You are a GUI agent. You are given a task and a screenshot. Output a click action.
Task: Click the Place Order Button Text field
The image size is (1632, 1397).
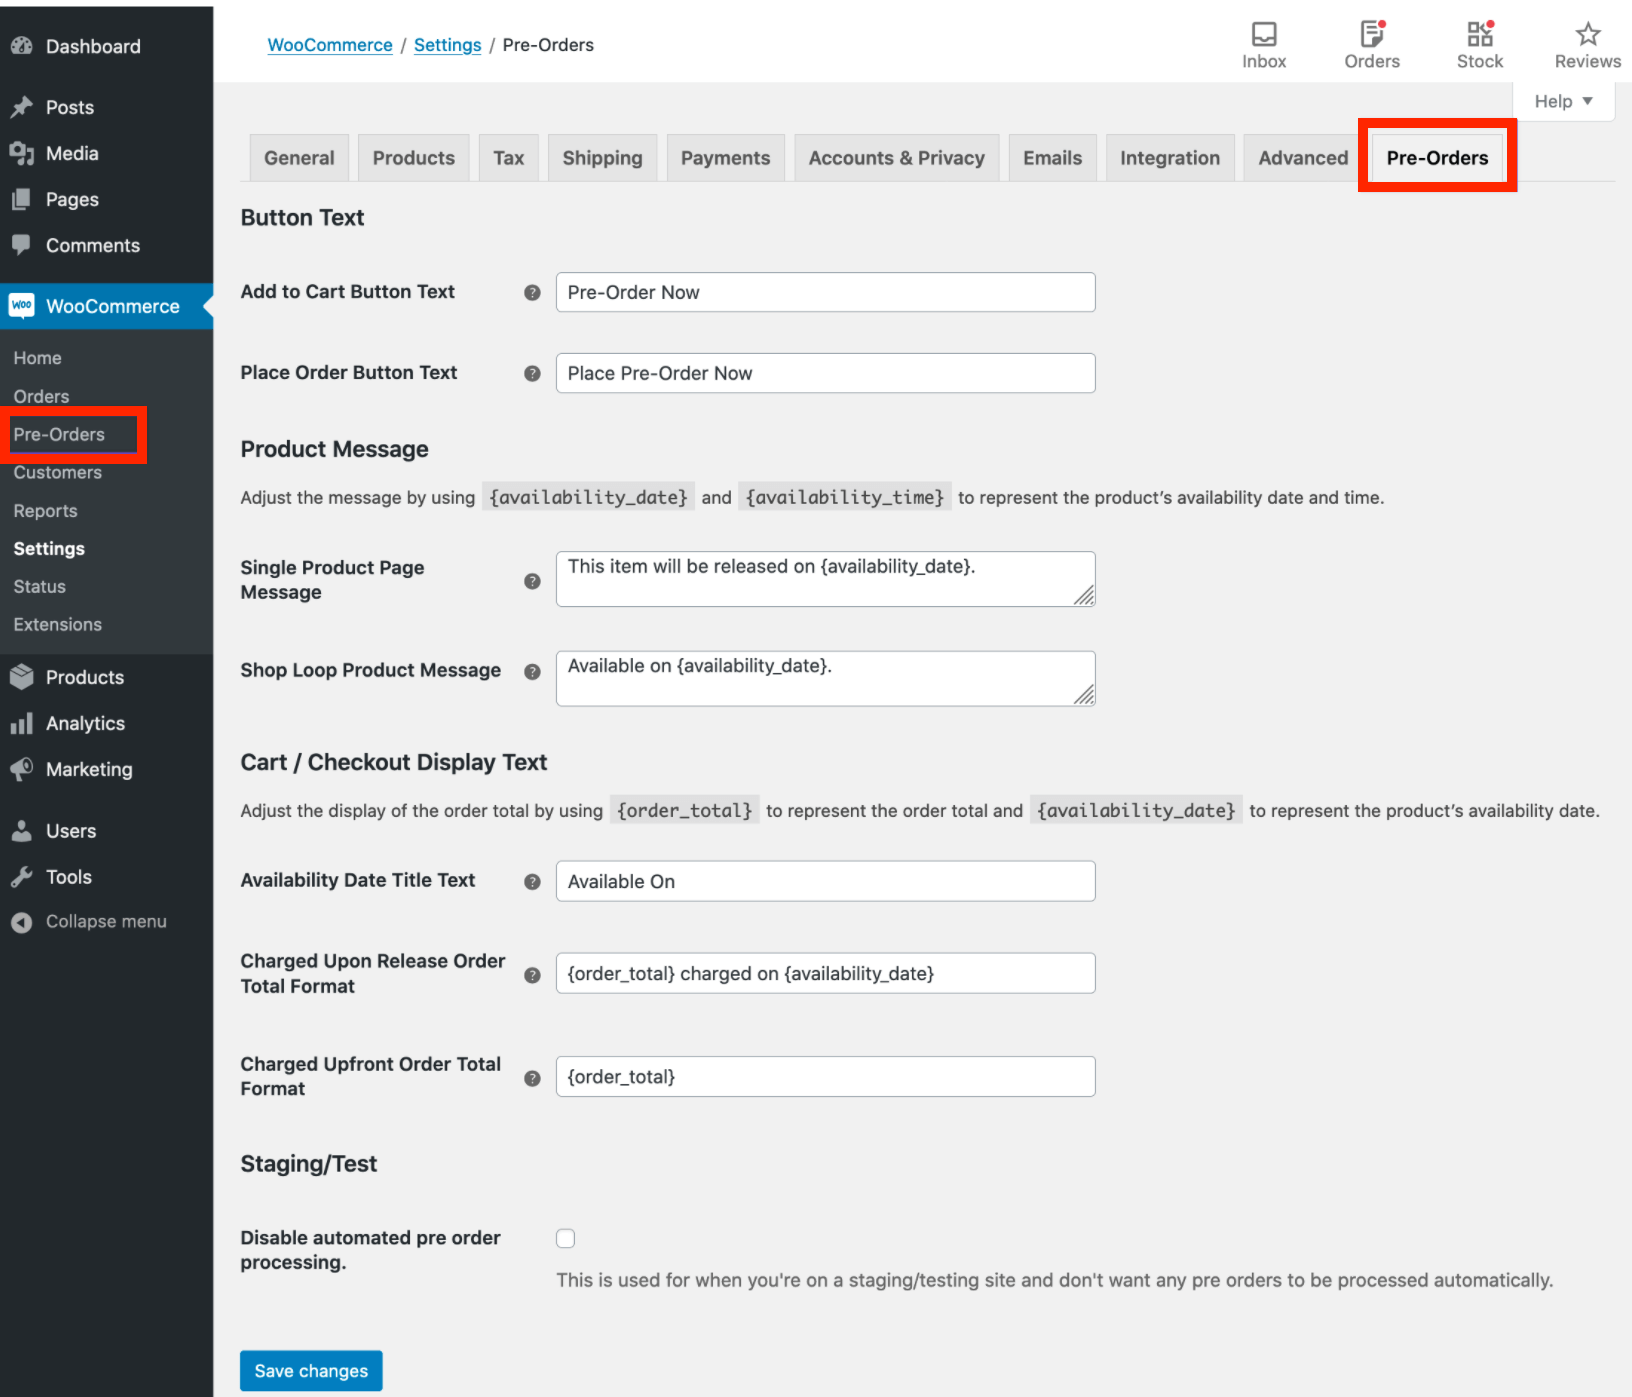tap(825, 373)
